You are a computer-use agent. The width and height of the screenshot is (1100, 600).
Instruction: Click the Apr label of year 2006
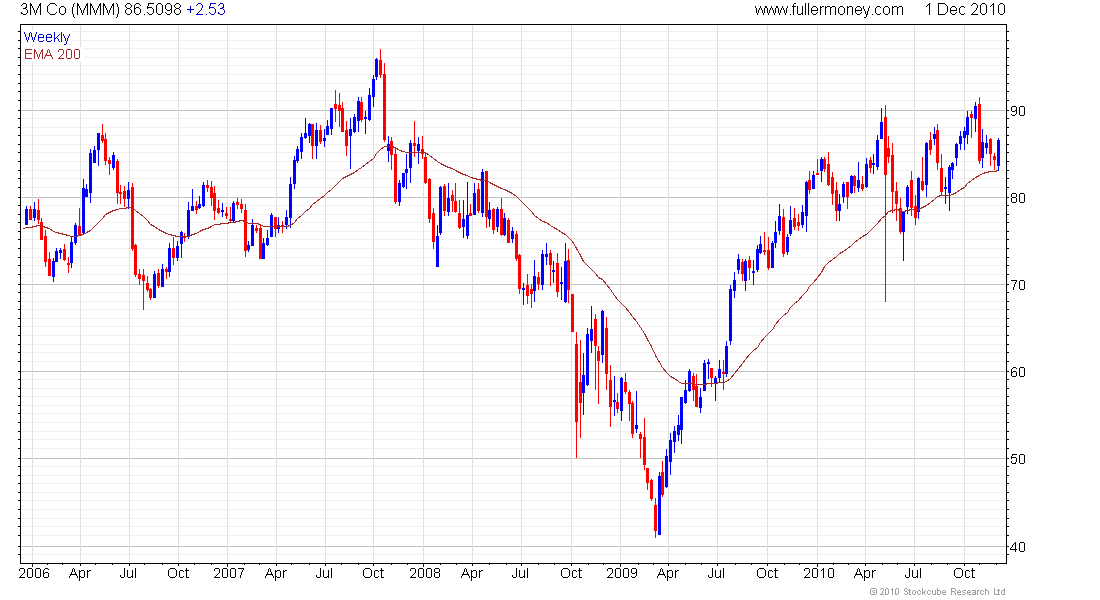[80, 573]
